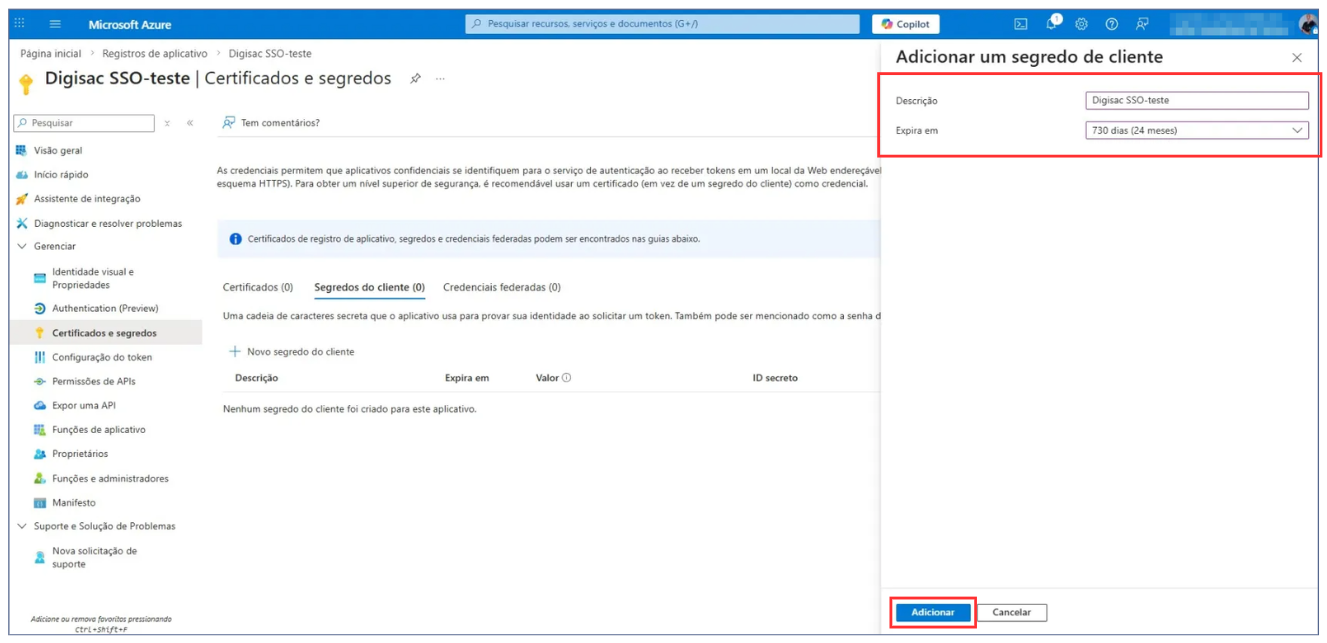Image resolution: width=1327 pixels, height=643 pixels.
Task: Switch to the Certificados tab
Action: click(x=257, y=287)
